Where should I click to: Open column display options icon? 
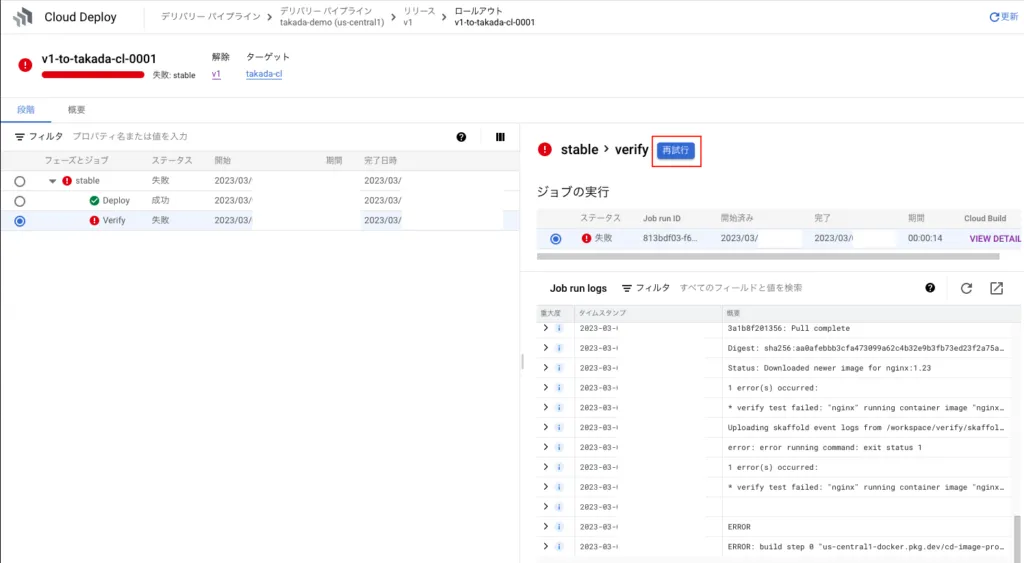pos(500,137)
